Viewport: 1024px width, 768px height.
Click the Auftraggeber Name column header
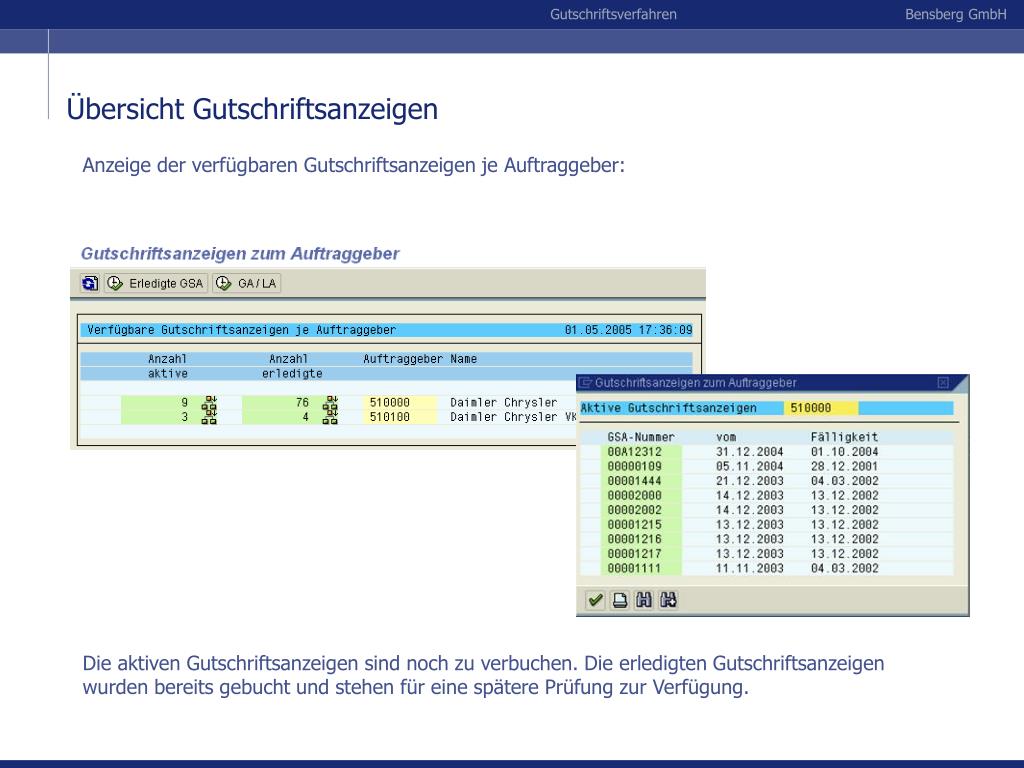(x=420, y=359)
